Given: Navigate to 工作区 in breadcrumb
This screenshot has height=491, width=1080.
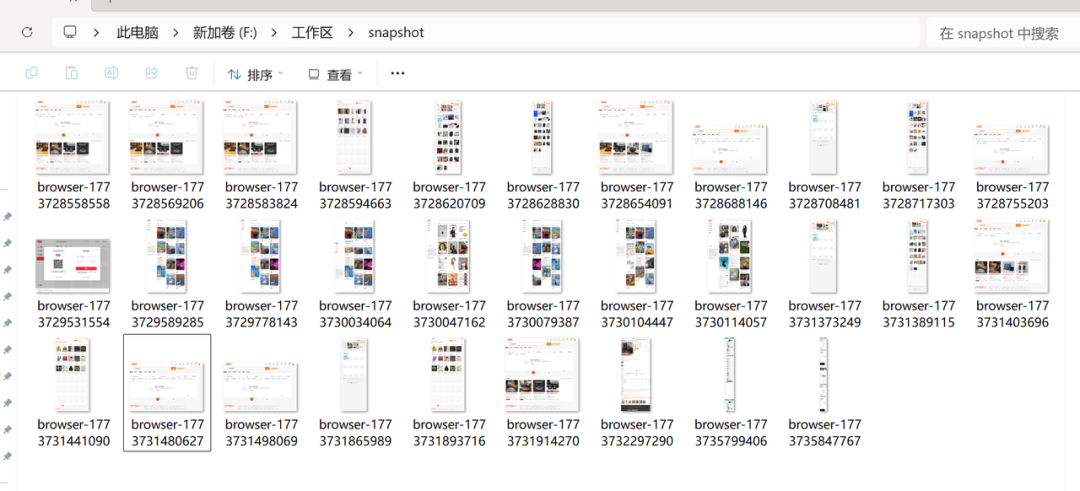Looking at the screenshot, I should coord(313,32).
